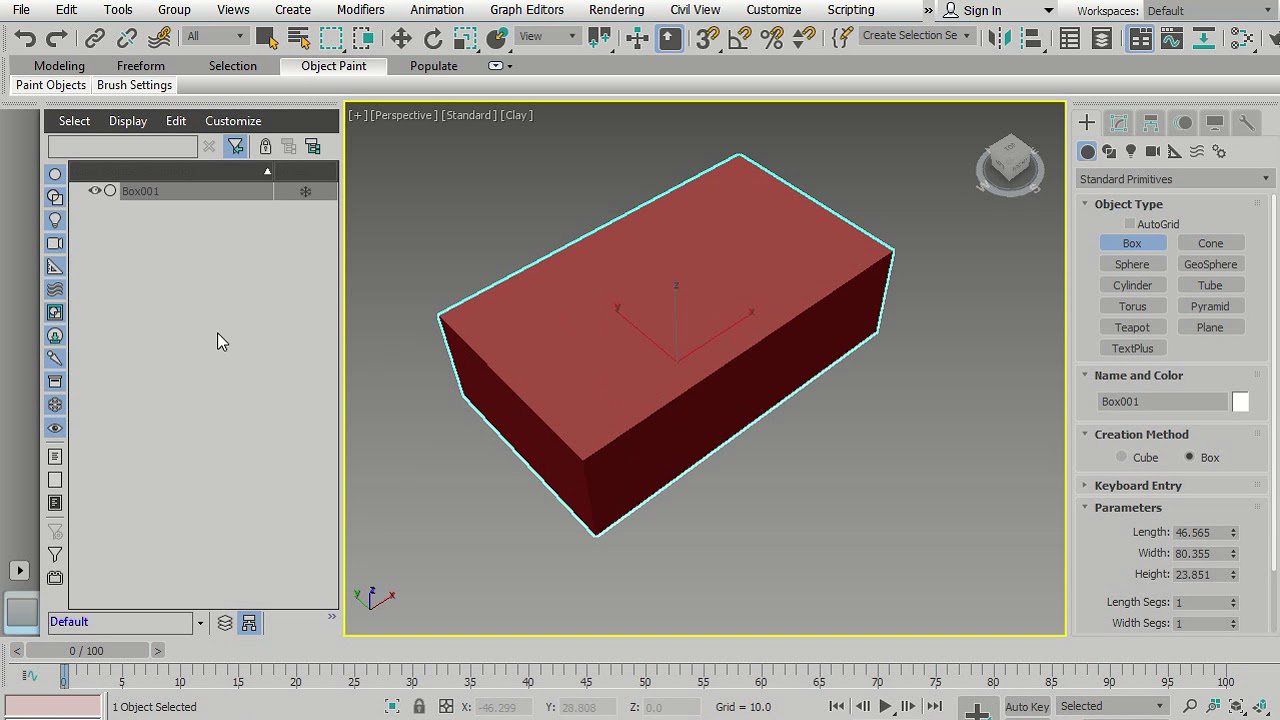Toggle Percent Snap
Image resolution: width=1280 pixels, height=720 pixels.
click(772, 38)
